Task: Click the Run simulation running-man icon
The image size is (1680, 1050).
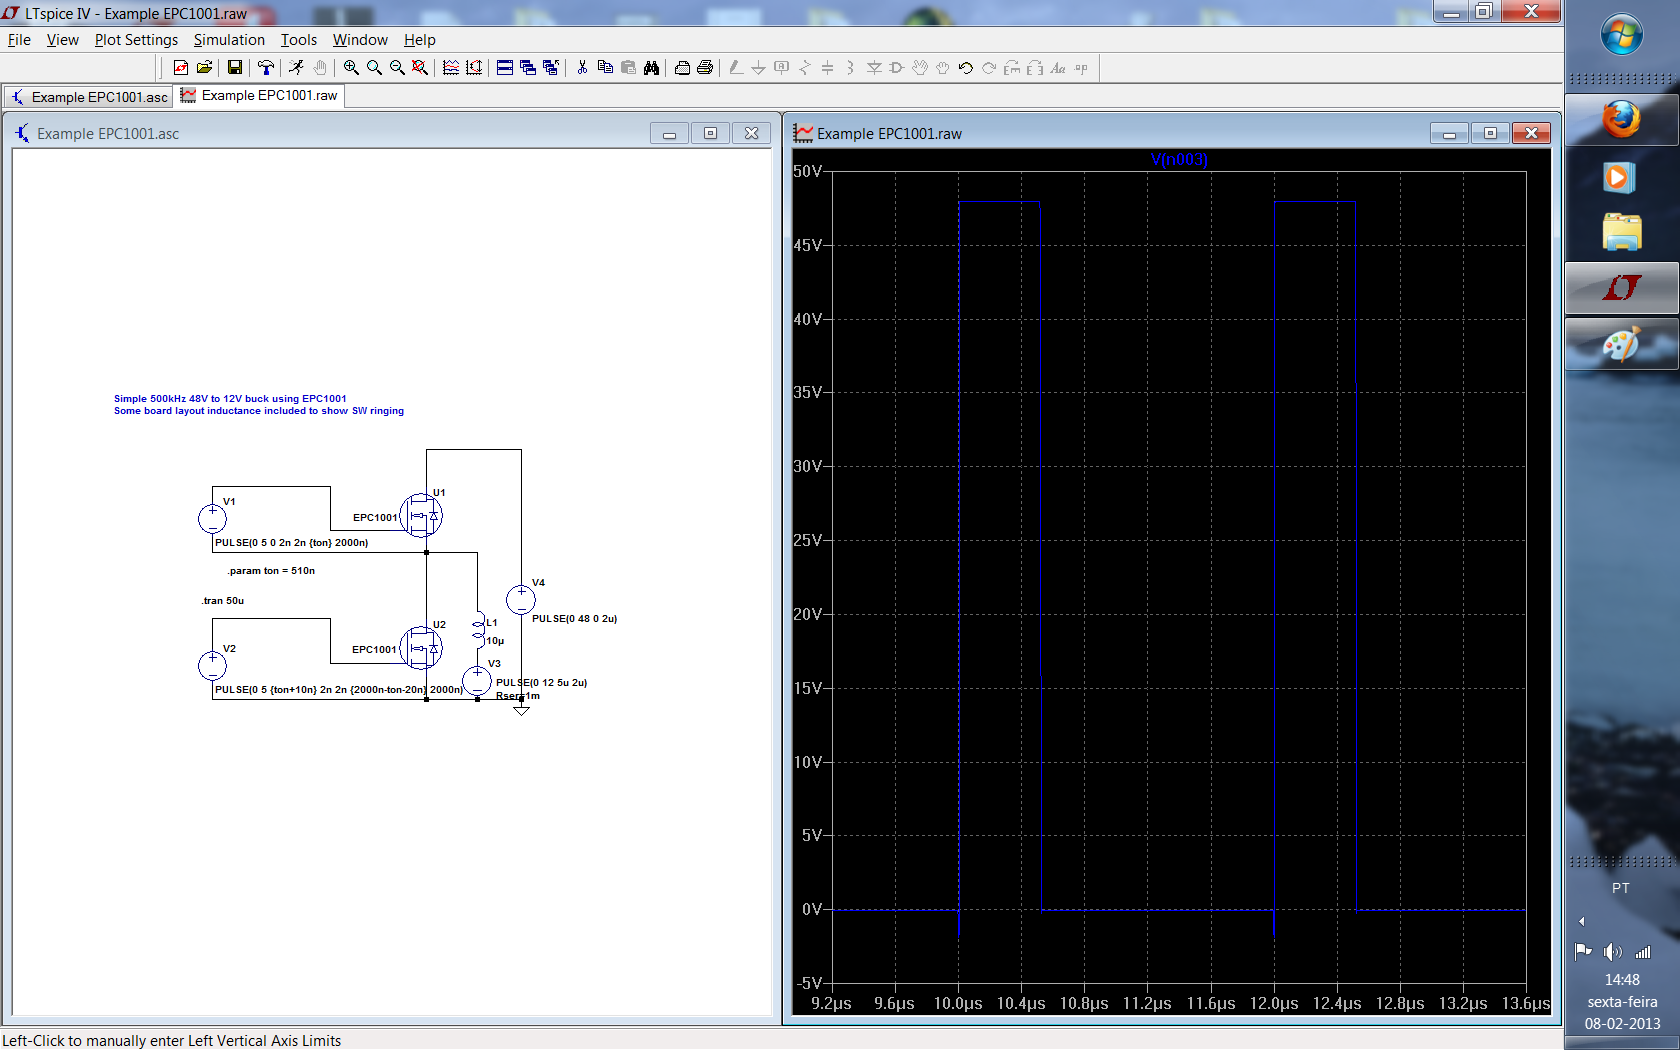Action: point(296,67)
